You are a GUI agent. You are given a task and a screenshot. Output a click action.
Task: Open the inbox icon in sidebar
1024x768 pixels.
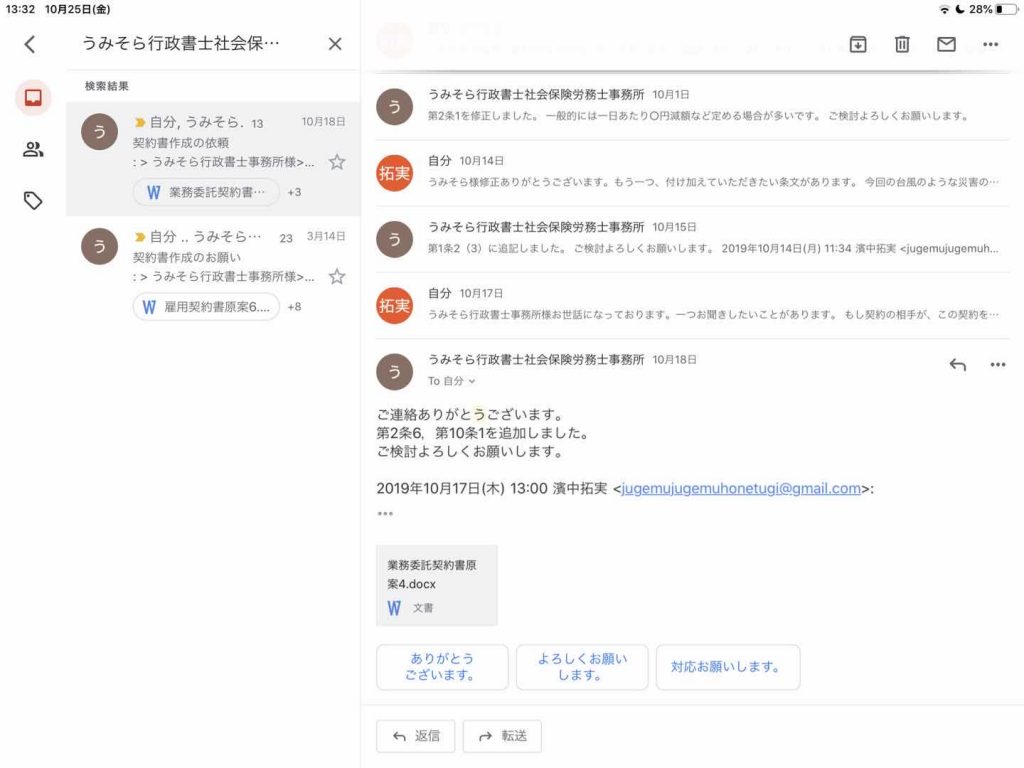click(33, 98)
